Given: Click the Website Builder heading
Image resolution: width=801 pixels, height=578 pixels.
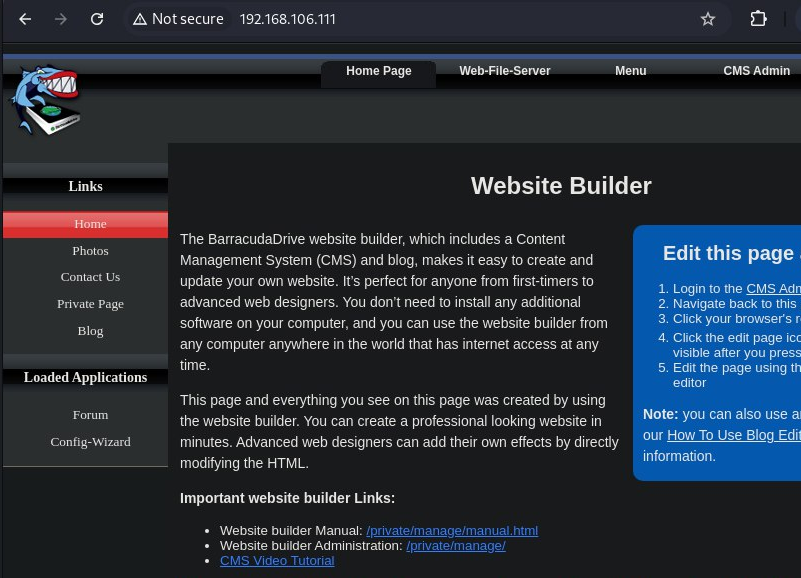Looking at the screenshot, I should pyautogui.click(x=561, y=186).
